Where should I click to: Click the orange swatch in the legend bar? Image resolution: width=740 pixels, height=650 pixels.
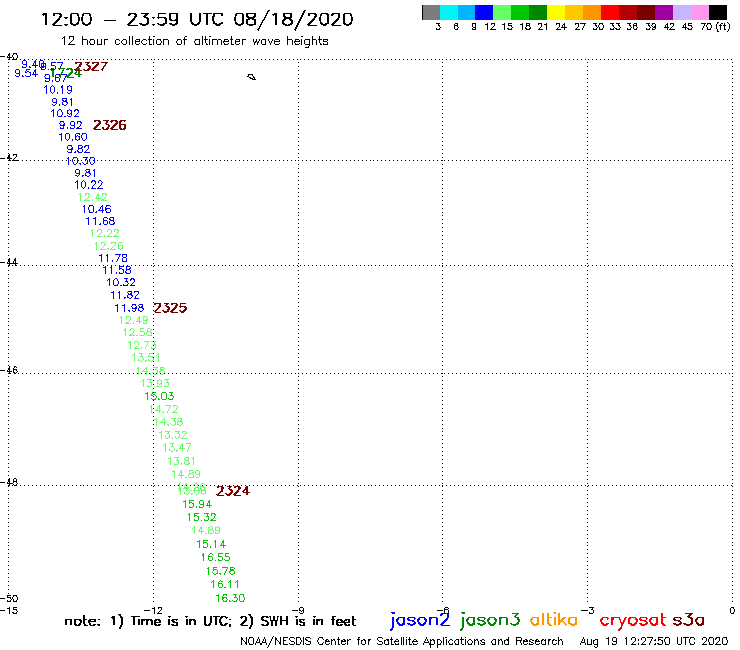(592, 12)
